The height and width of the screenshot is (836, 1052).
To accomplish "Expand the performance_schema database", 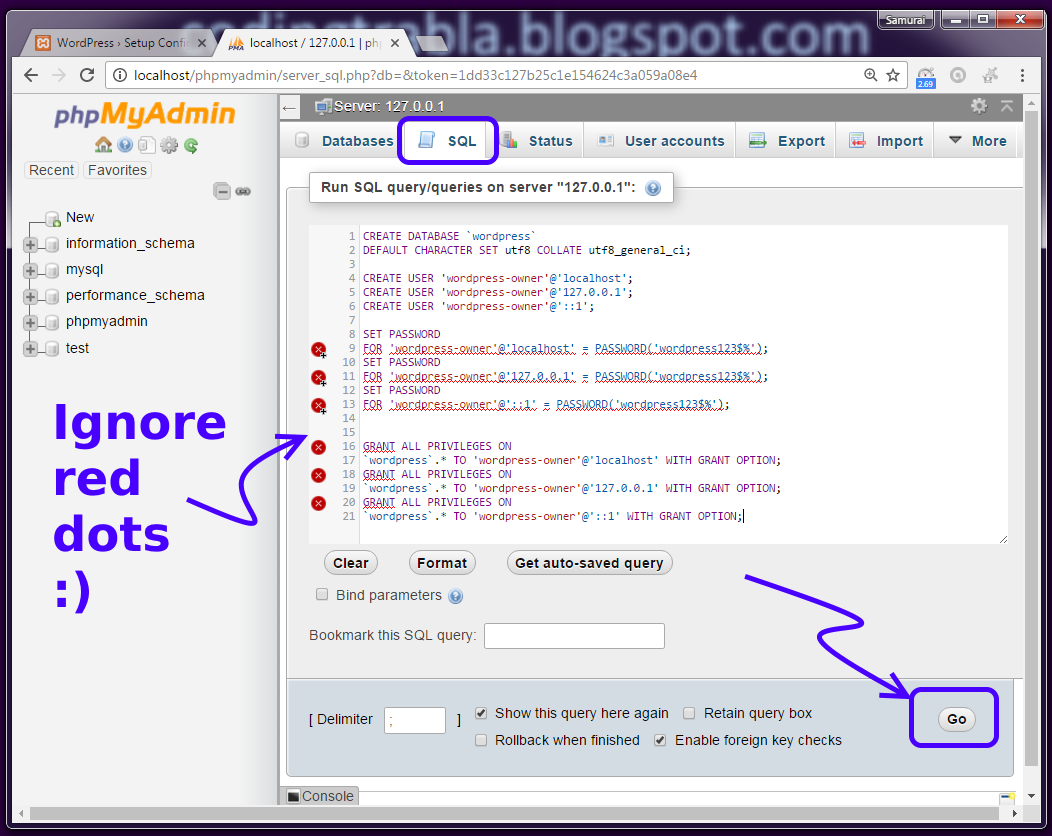I will point(29,295).
